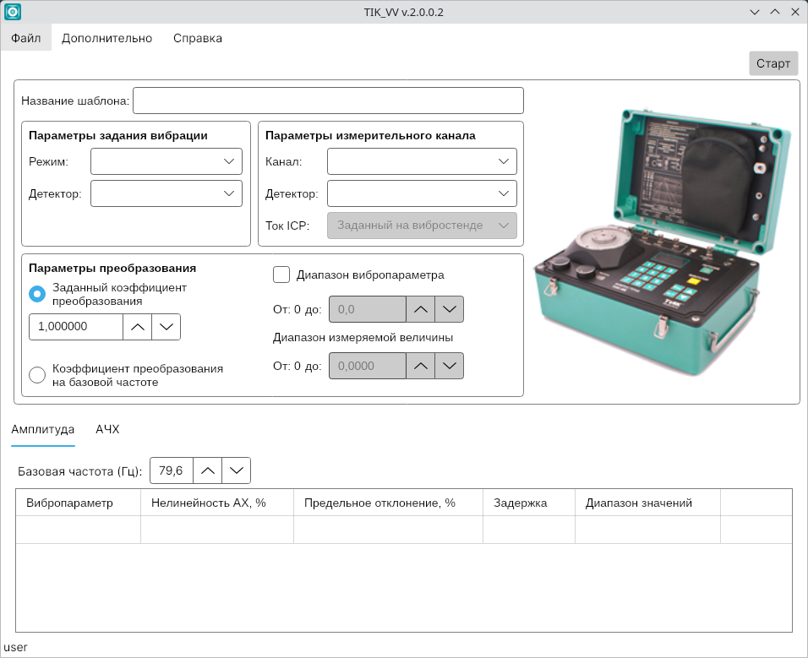Open the Ток ICP dropdown
This screenshot has height=658, width=808.
click(x=422, y=225)
